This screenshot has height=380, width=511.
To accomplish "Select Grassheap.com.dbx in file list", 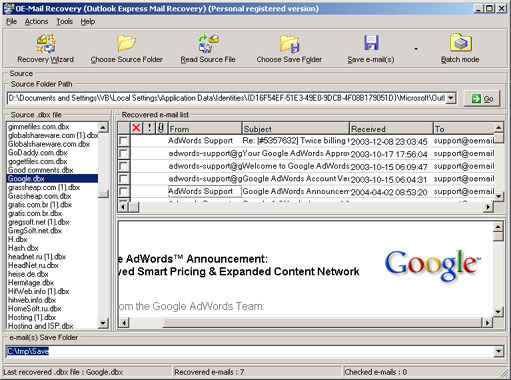I will 40,196.
